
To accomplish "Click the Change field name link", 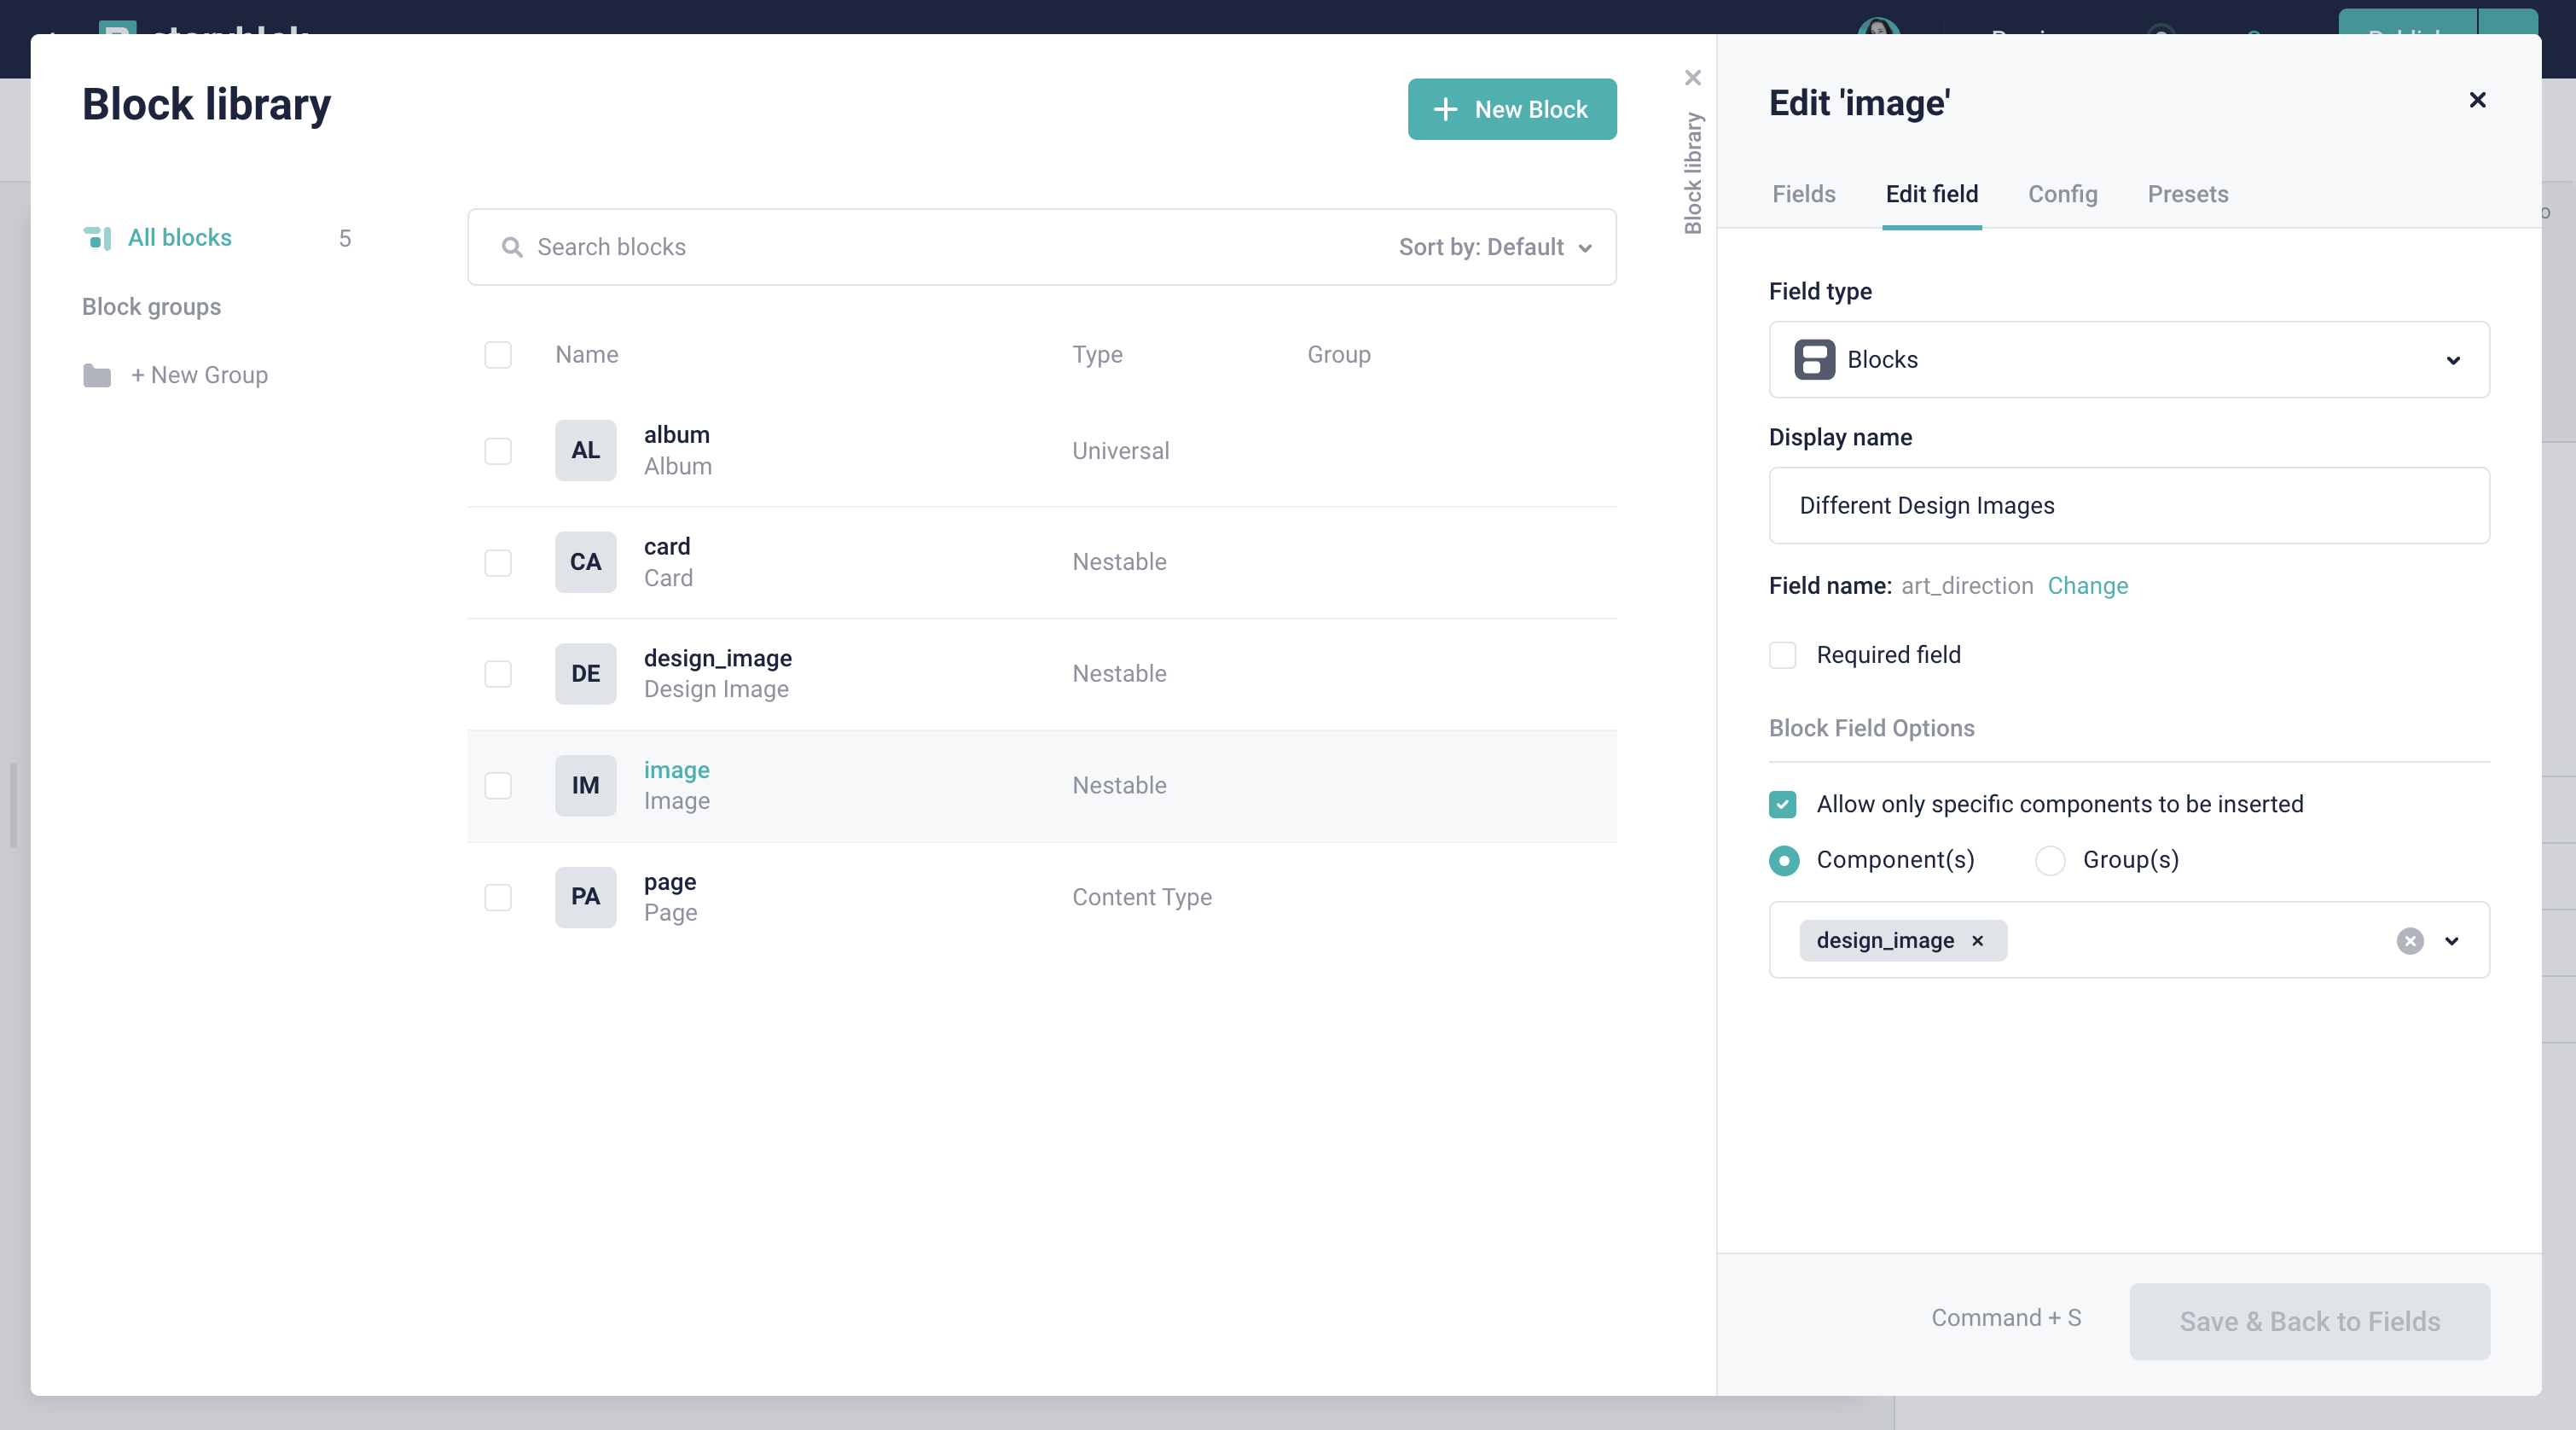I will pos(2087,586).
